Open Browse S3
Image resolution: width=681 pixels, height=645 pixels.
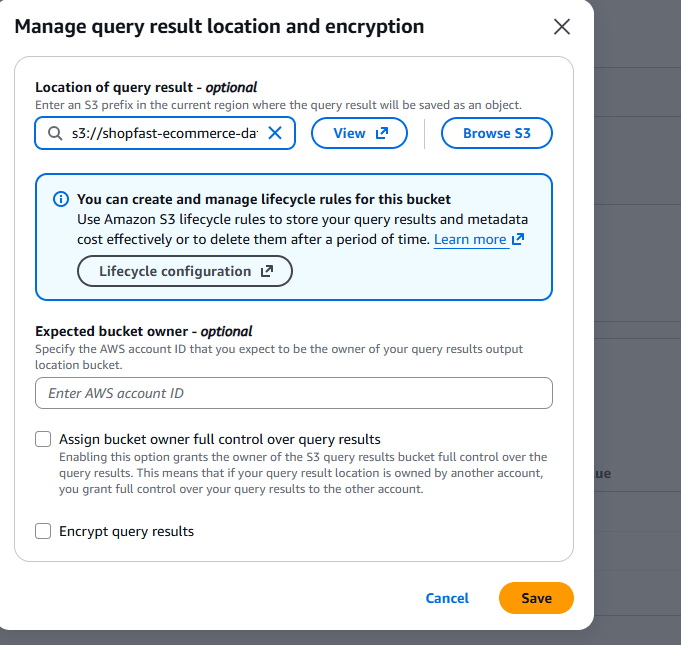pos(496,133)
